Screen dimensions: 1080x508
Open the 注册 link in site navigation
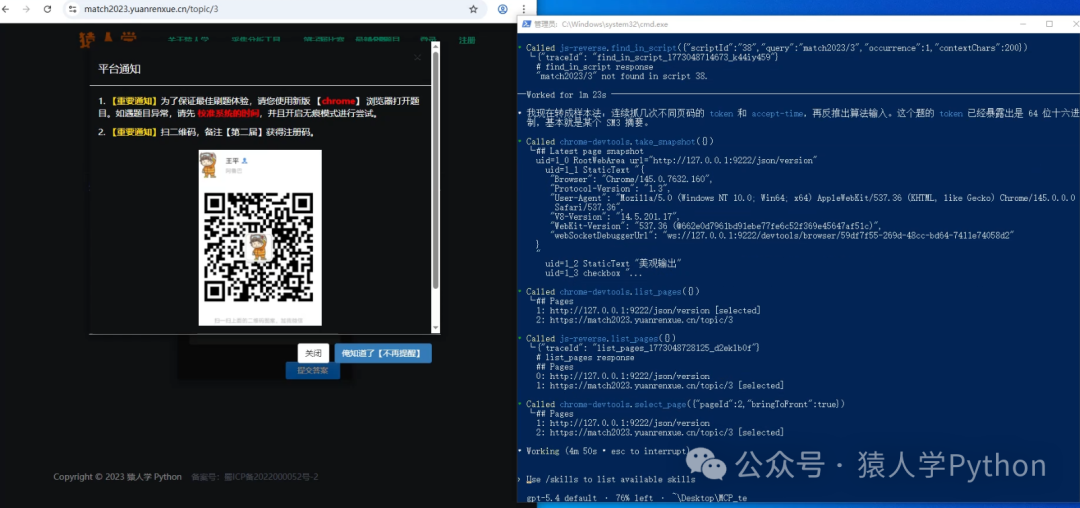tap(467, 41)
